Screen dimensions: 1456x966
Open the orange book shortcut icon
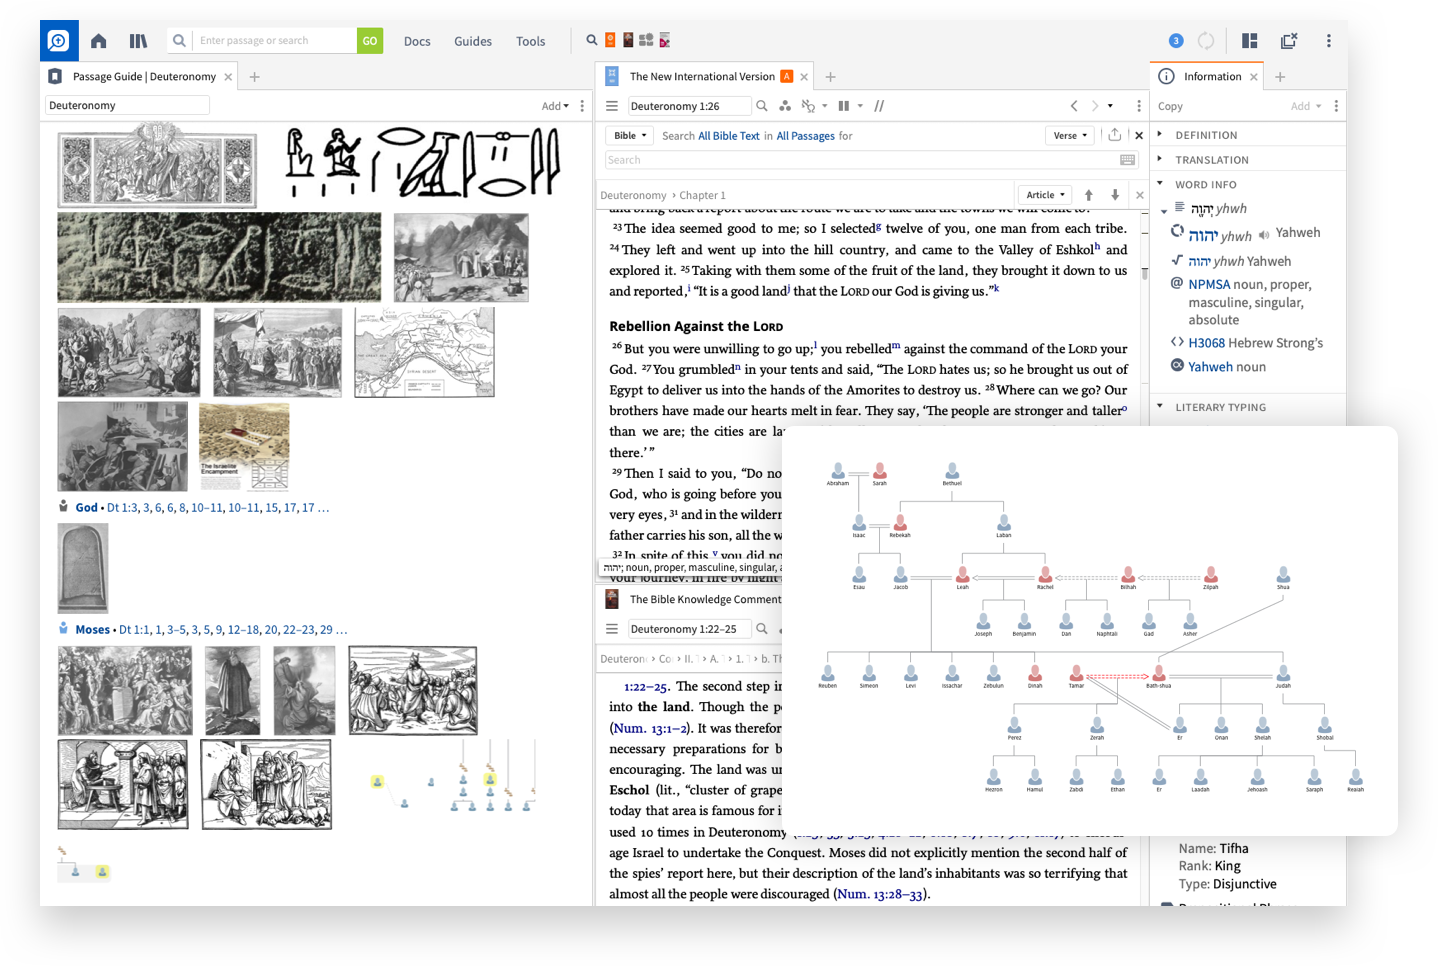click(x=610, y=40)
